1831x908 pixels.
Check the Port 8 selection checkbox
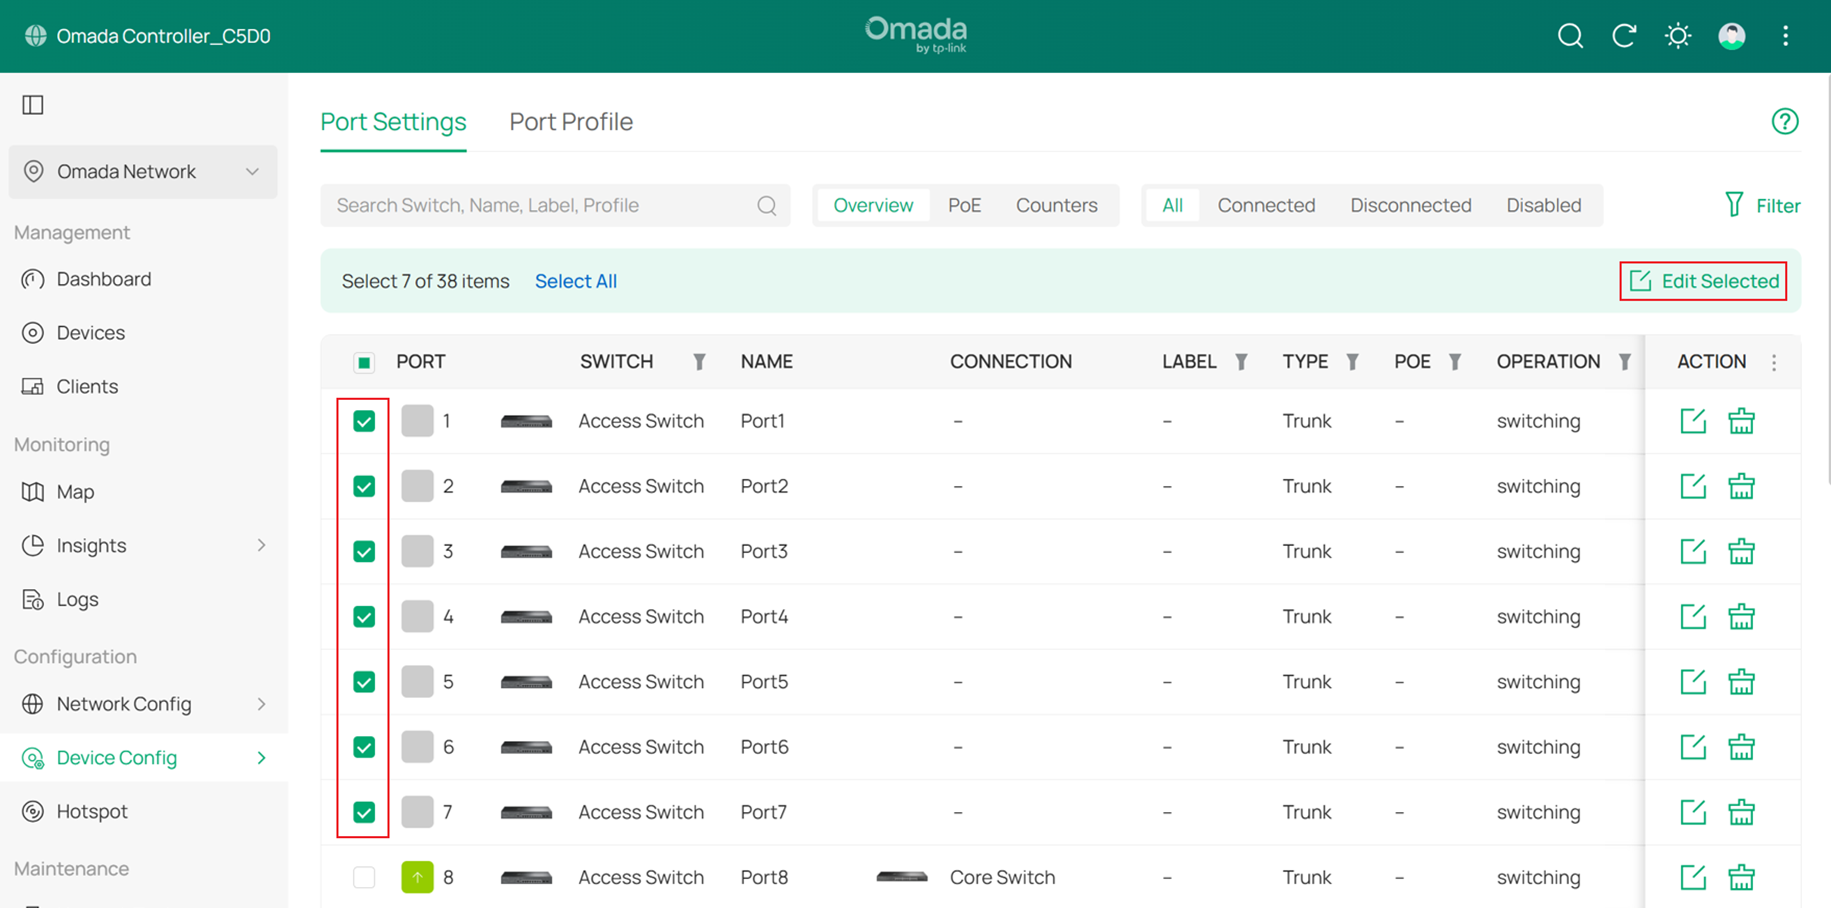pyautogui.click(x=363, y=877)
